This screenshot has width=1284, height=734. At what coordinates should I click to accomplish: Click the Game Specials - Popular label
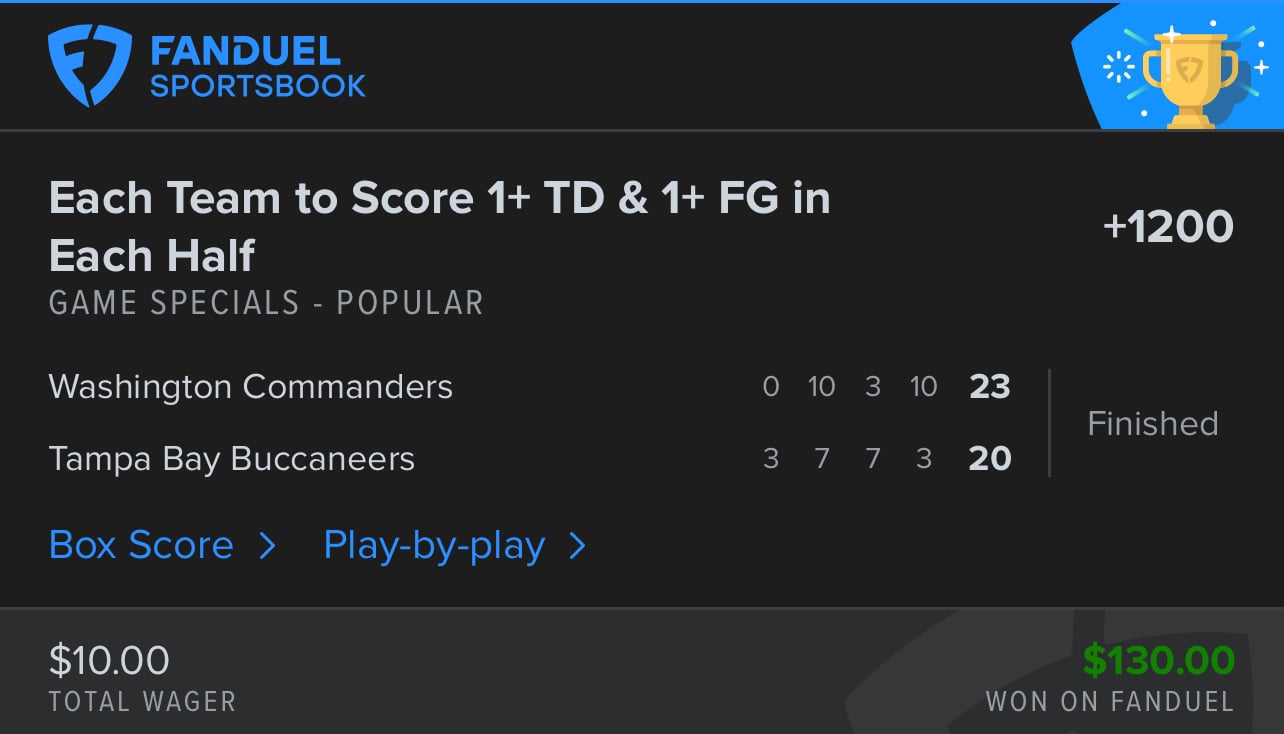[266, 303]
